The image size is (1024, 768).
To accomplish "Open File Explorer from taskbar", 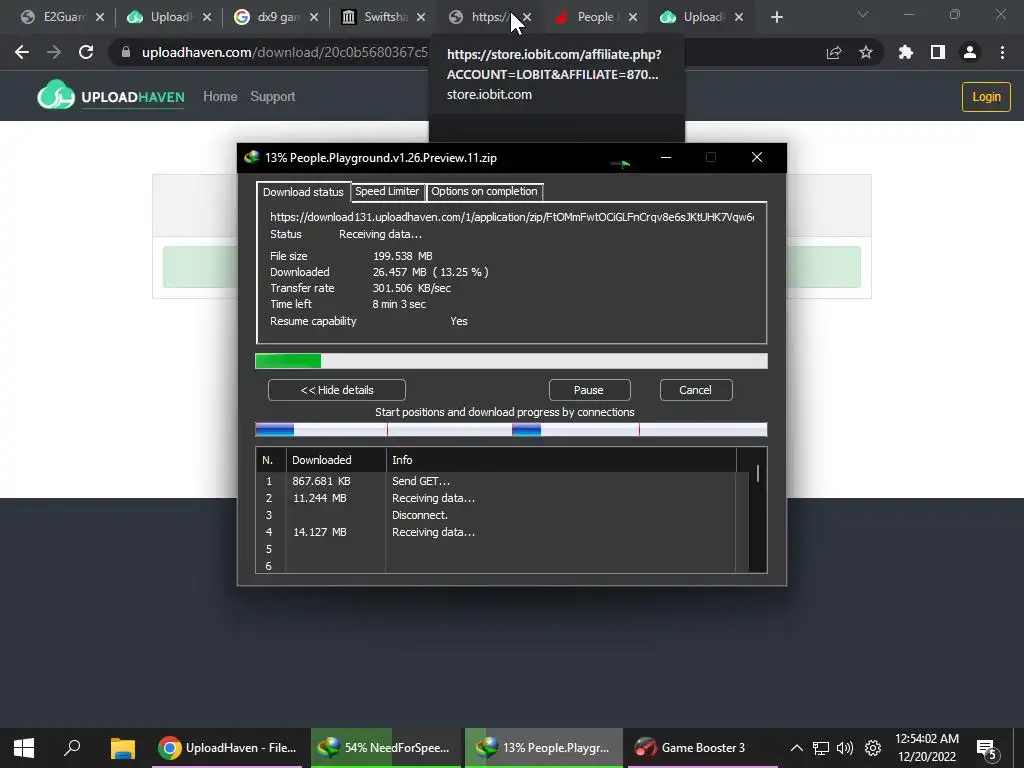I will coord(122,748).
